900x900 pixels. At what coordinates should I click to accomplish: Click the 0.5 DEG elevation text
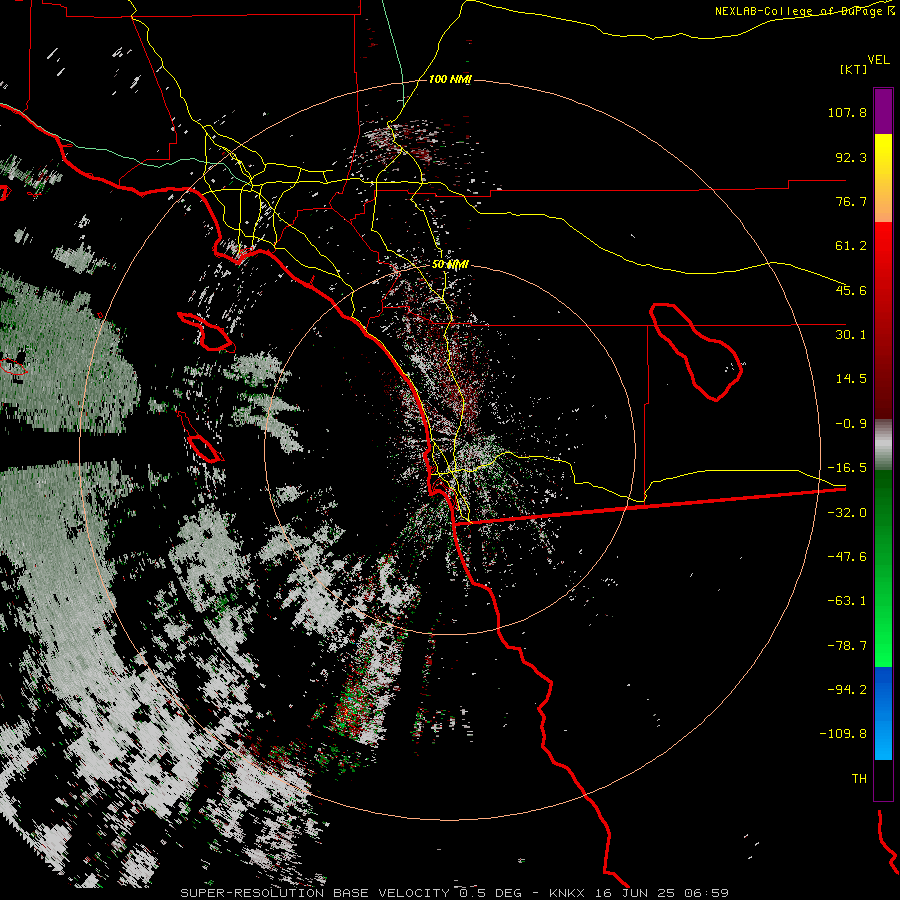click(490, 893)
